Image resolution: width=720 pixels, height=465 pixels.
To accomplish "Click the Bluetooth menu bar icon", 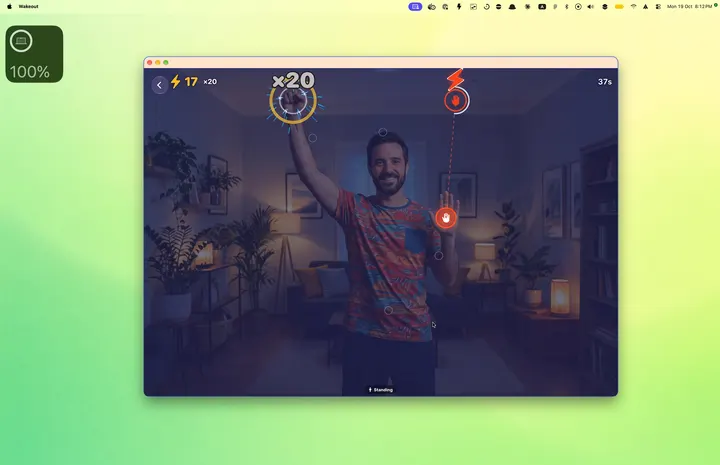I will click(x=566, y=6).
